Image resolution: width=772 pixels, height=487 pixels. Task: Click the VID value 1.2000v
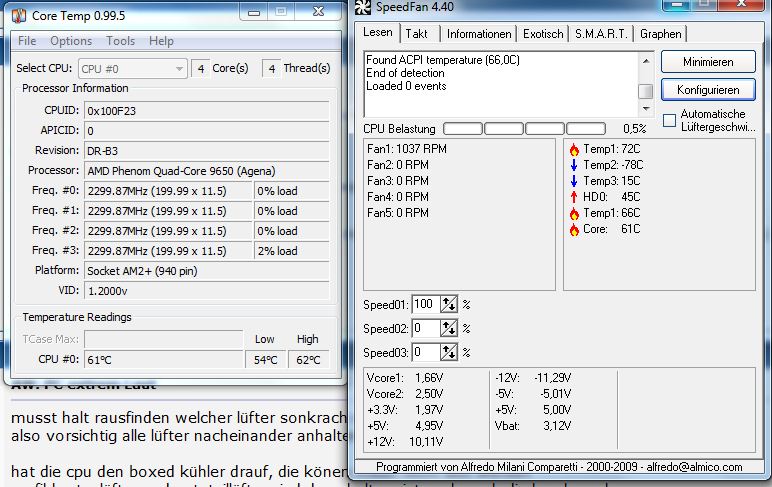tap(206, 291)
